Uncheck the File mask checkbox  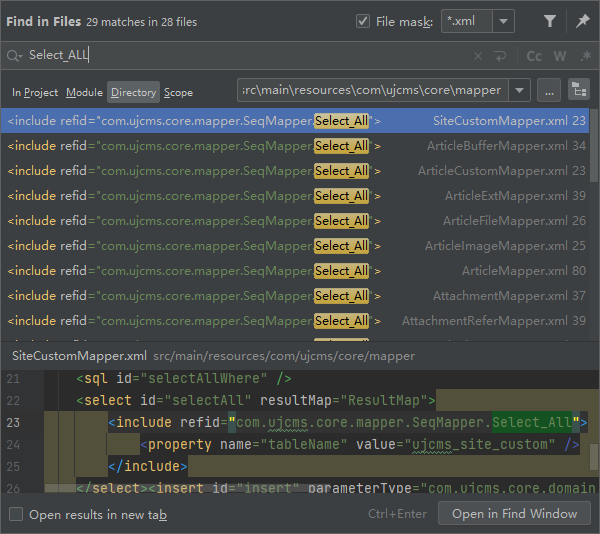pos(363,21)
